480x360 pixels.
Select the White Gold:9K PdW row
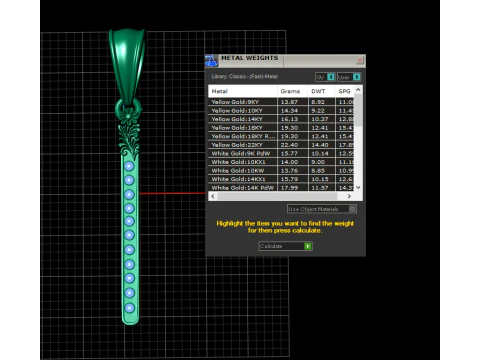pos(281,153)
